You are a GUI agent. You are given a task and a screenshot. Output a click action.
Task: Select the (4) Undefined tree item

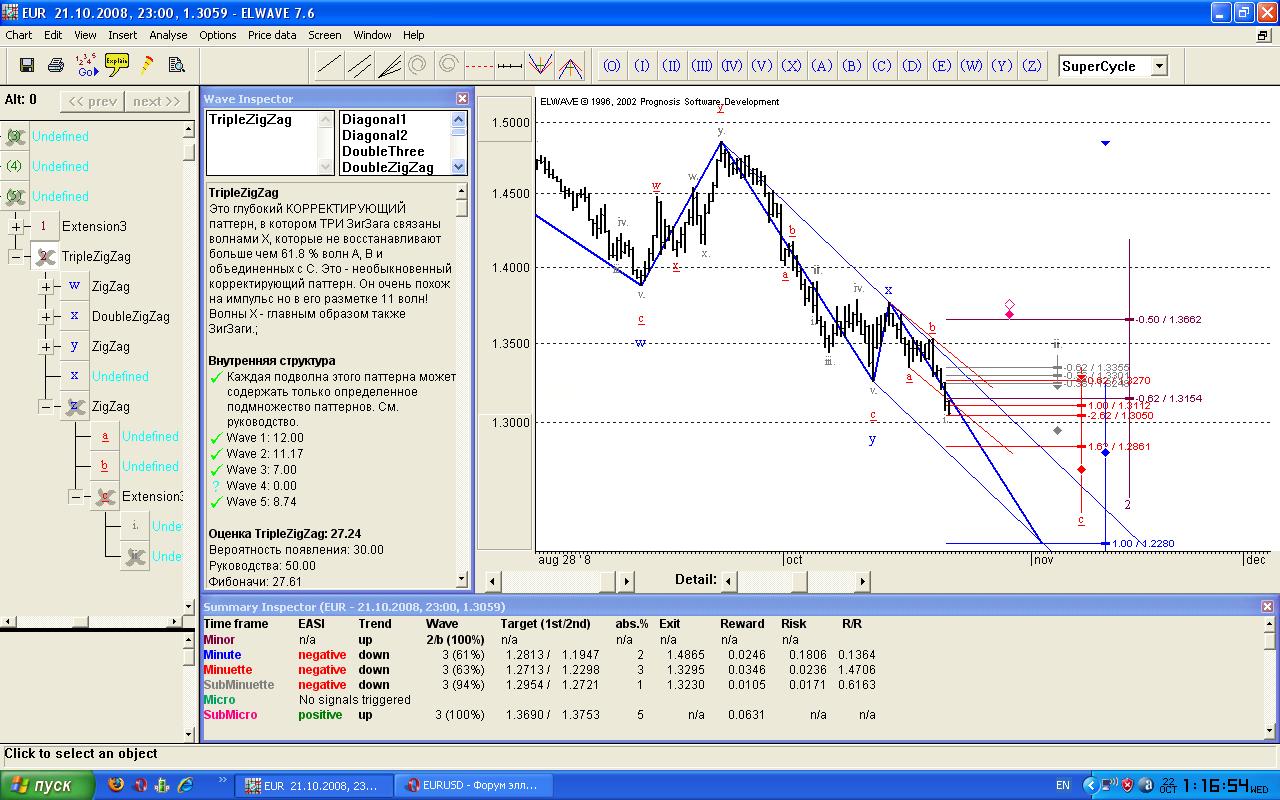60,167
